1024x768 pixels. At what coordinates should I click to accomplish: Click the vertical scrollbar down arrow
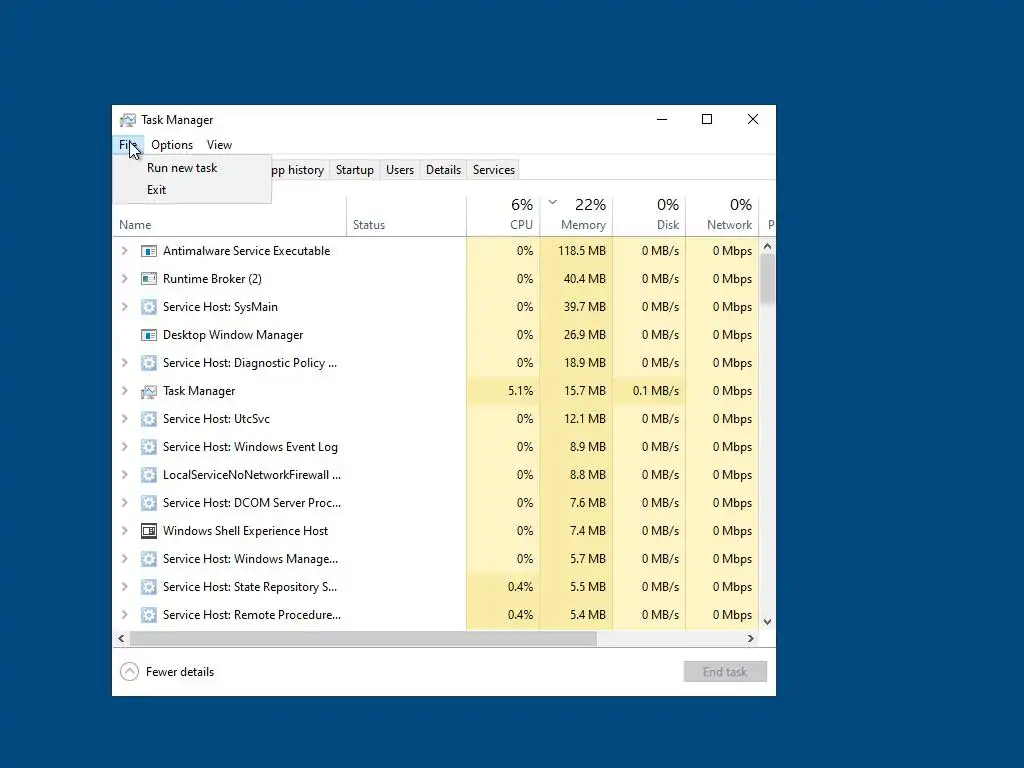point(767,622)
